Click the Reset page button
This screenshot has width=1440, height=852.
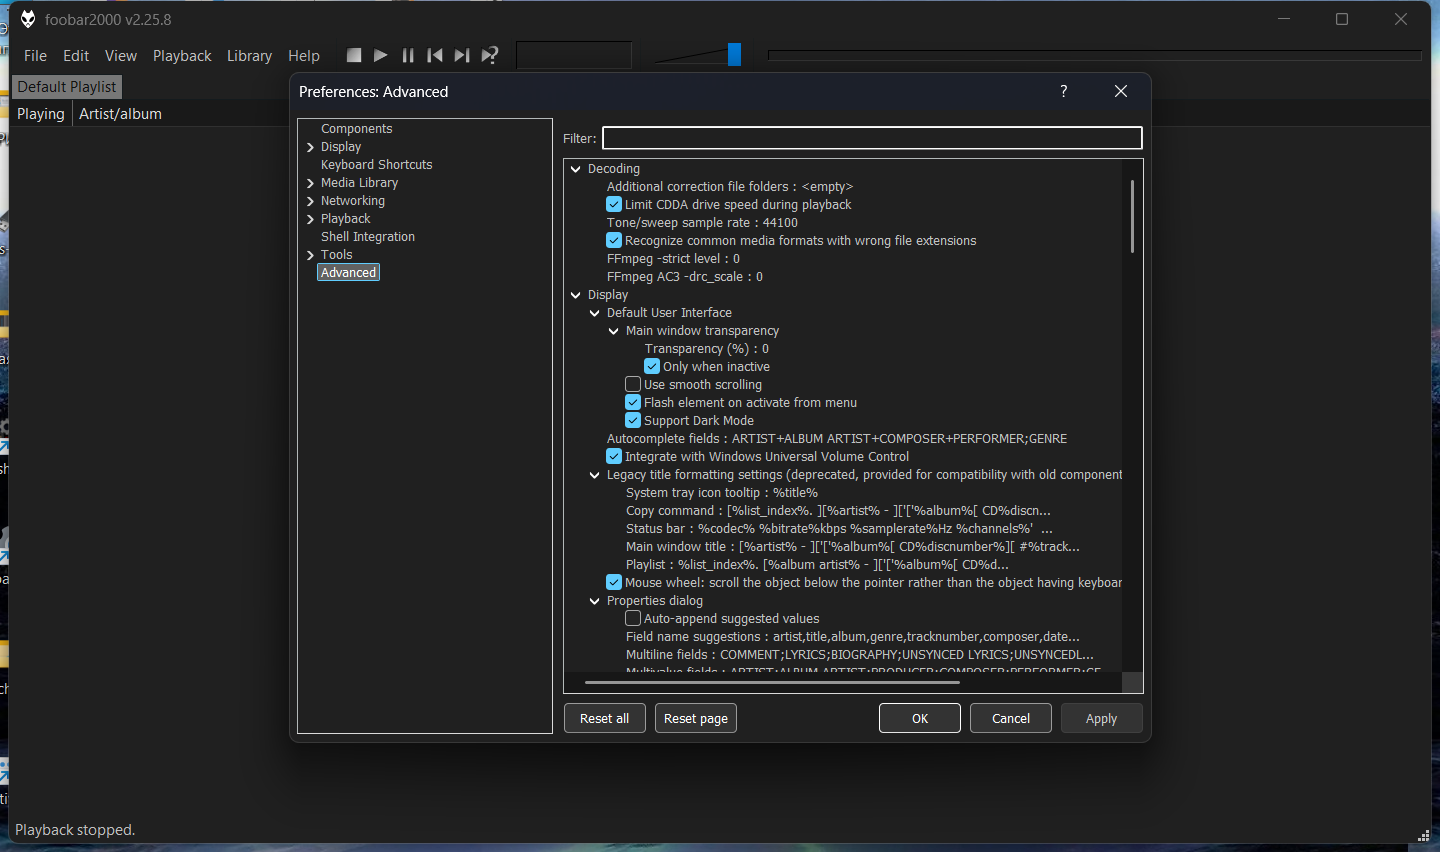pyautogui.click(x=696, y=718)
